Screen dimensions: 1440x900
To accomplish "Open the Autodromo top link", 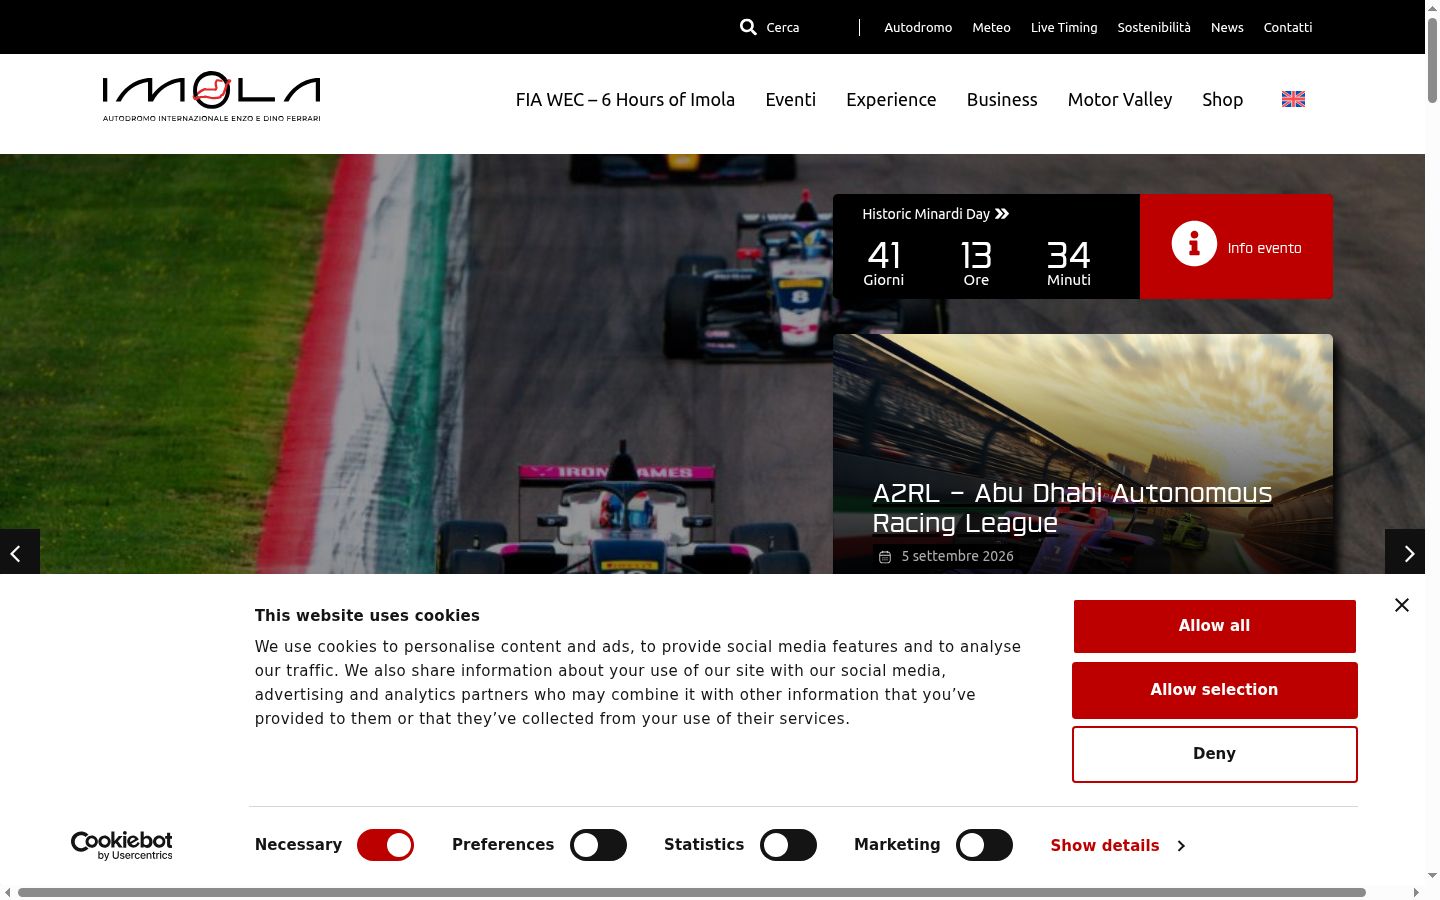I will [918, 27].
